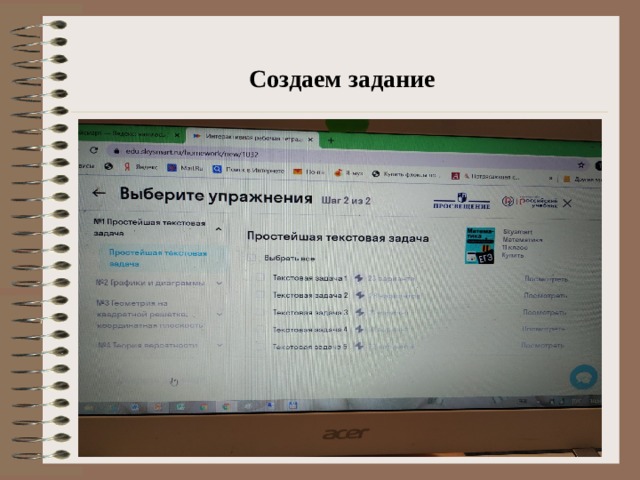Screen dimensions: 640x480
Task: Click Посмотреть for Текстовая задача 1
Action: click(x=546, y=279)
